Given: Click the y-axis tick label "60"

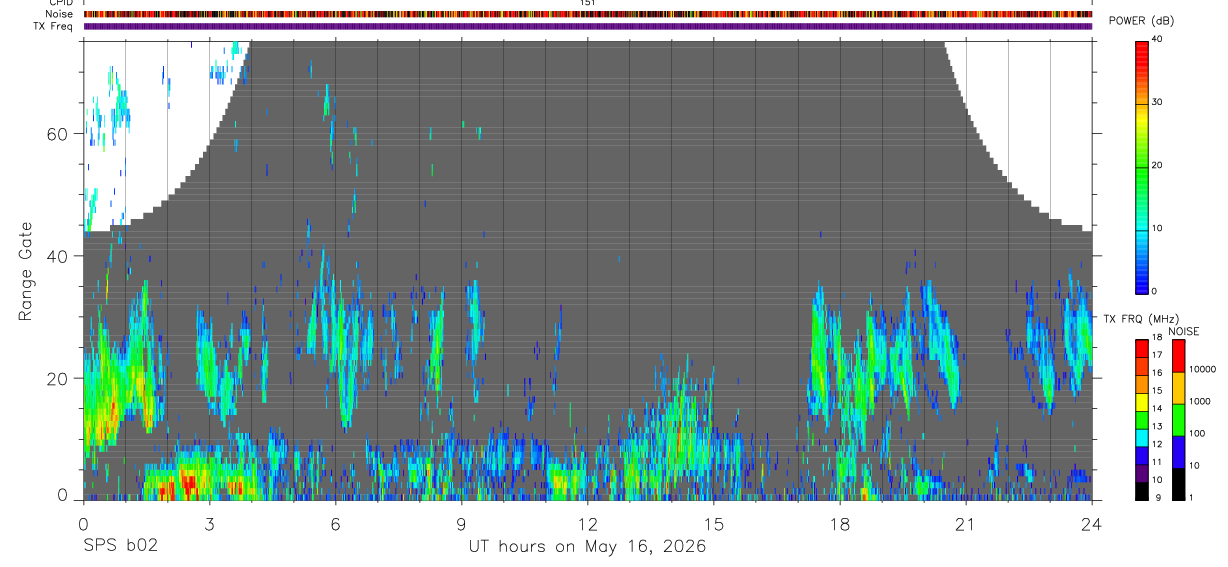Looking at the screenshot, I should pos(58,134).
